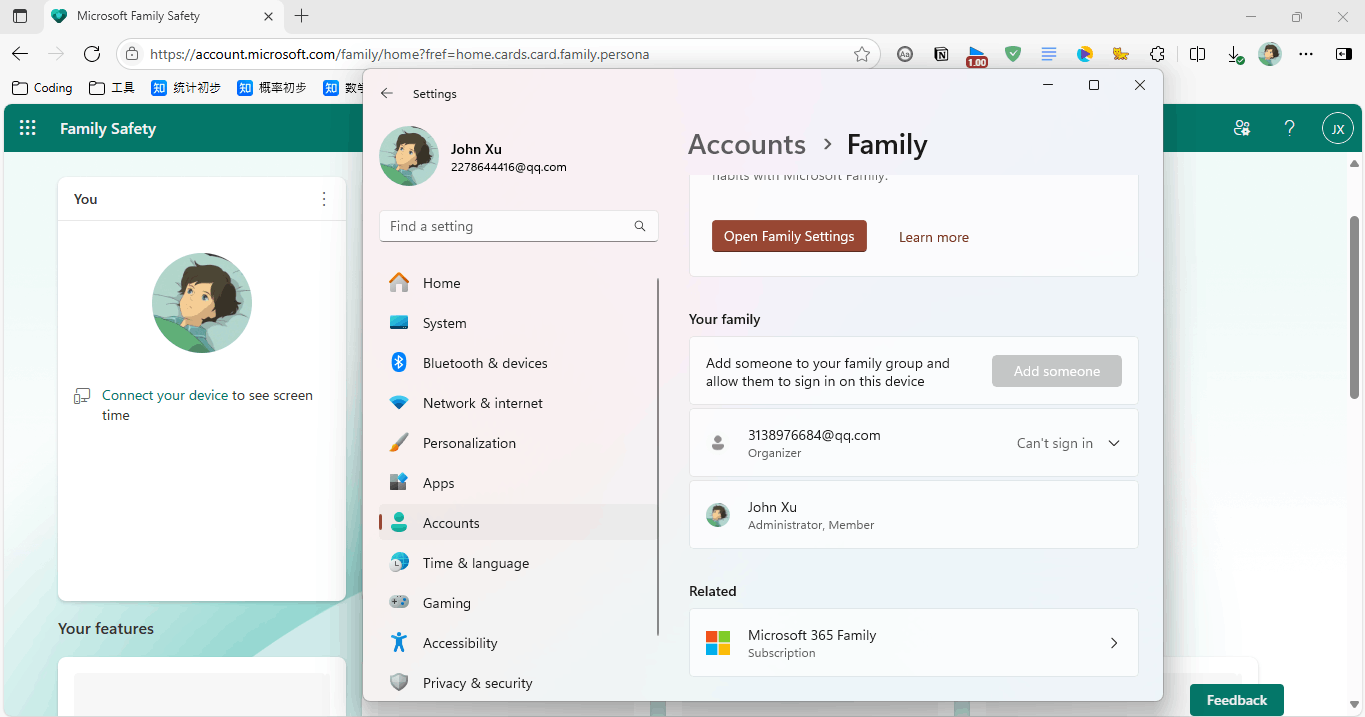Open the Family Safety app launcher grid
1365x717 pixels.
28,128
